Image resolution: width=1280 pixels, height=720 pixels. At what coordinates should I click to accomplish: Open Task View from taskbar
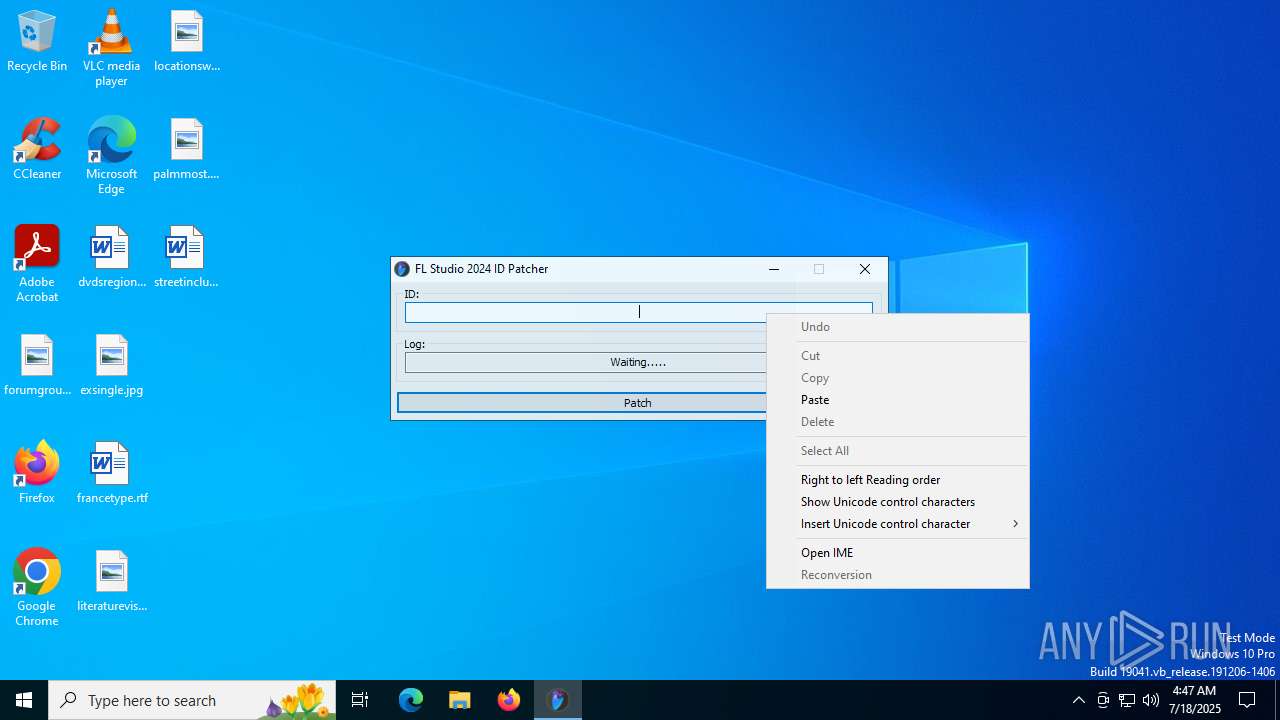tap(360, 700)
